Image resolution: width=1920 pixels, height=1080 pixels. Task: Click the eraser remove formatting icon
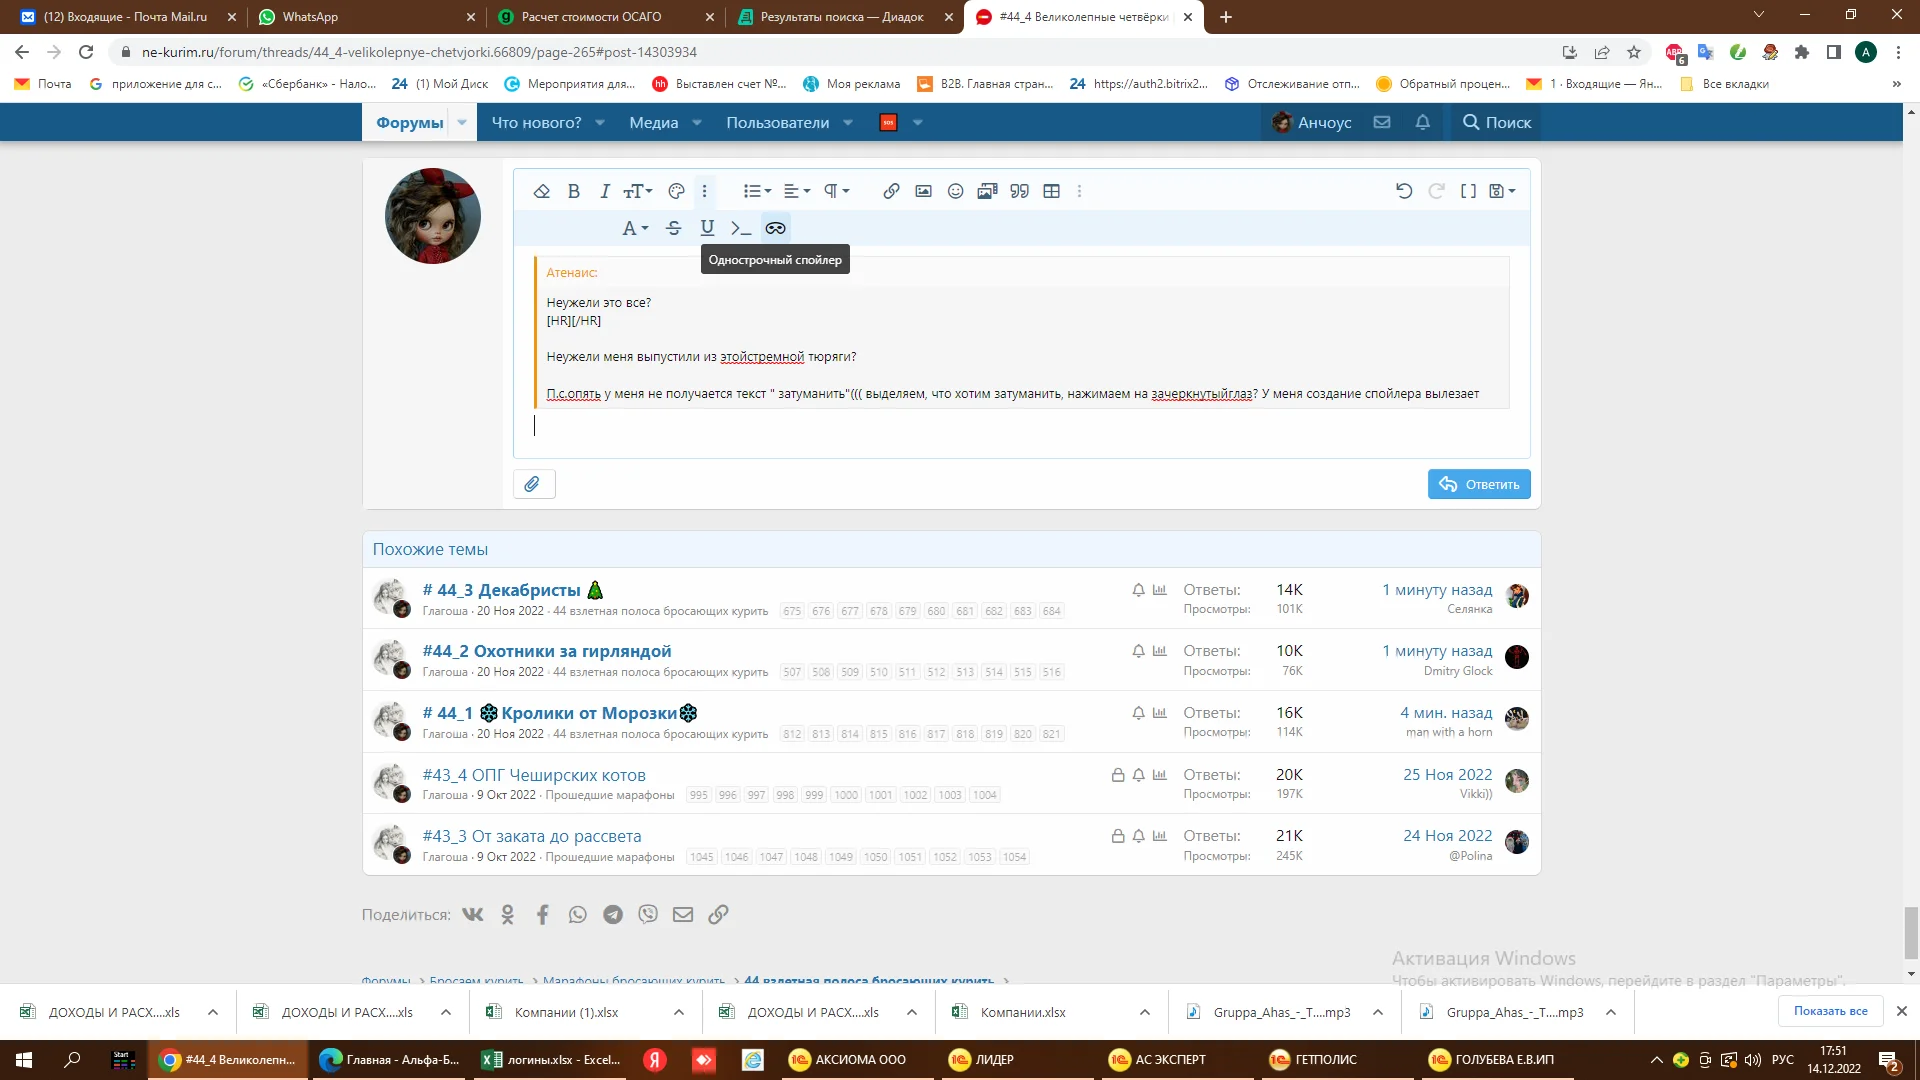541,191
